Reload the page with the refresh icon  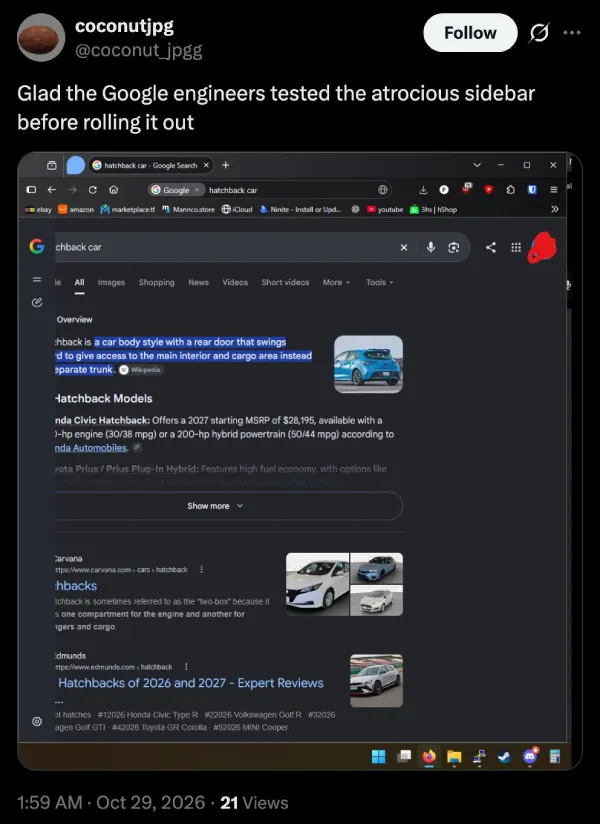coord(92,190)
